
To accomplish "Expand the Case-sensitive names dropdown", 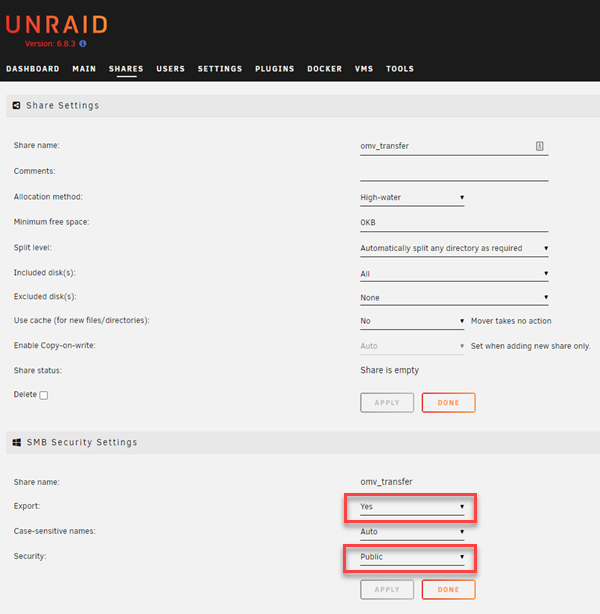I will (x=412, y=532).
